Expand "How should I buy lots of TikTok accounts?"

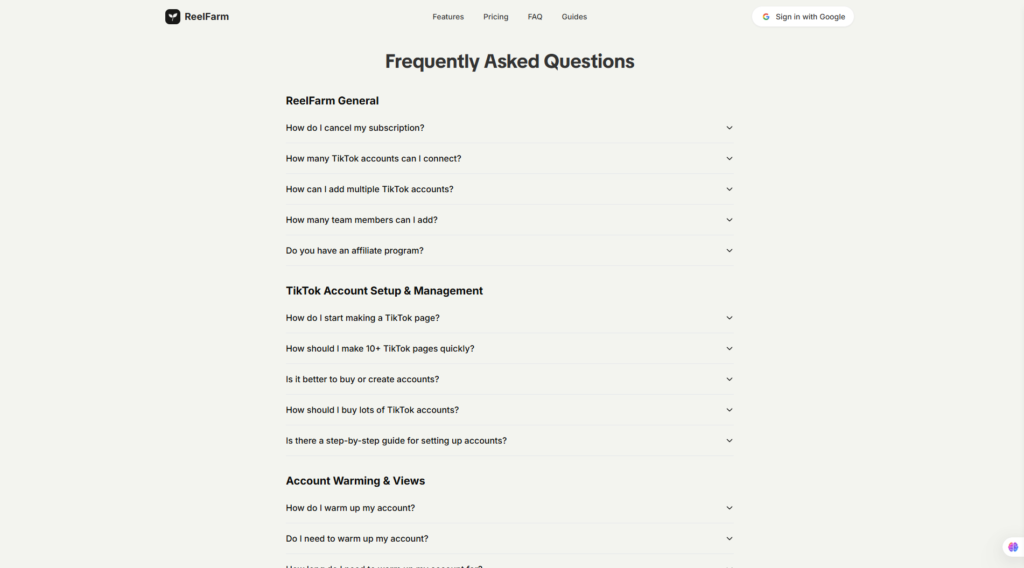(509, 410)
